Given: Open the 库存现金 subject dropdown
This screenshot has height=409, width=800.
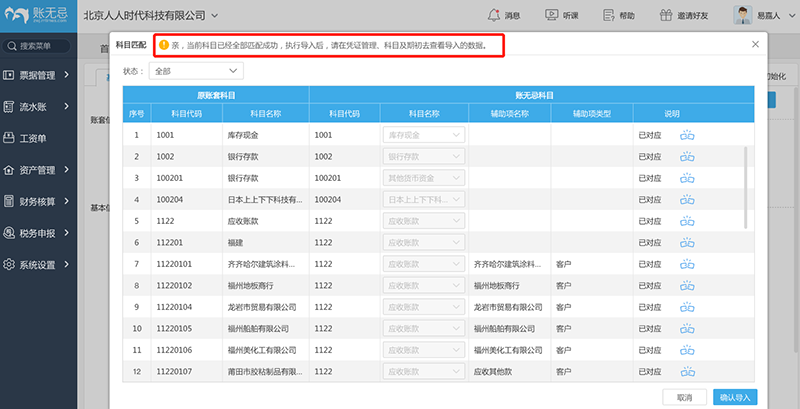Looking at the screenshot, I should point(424,135).
